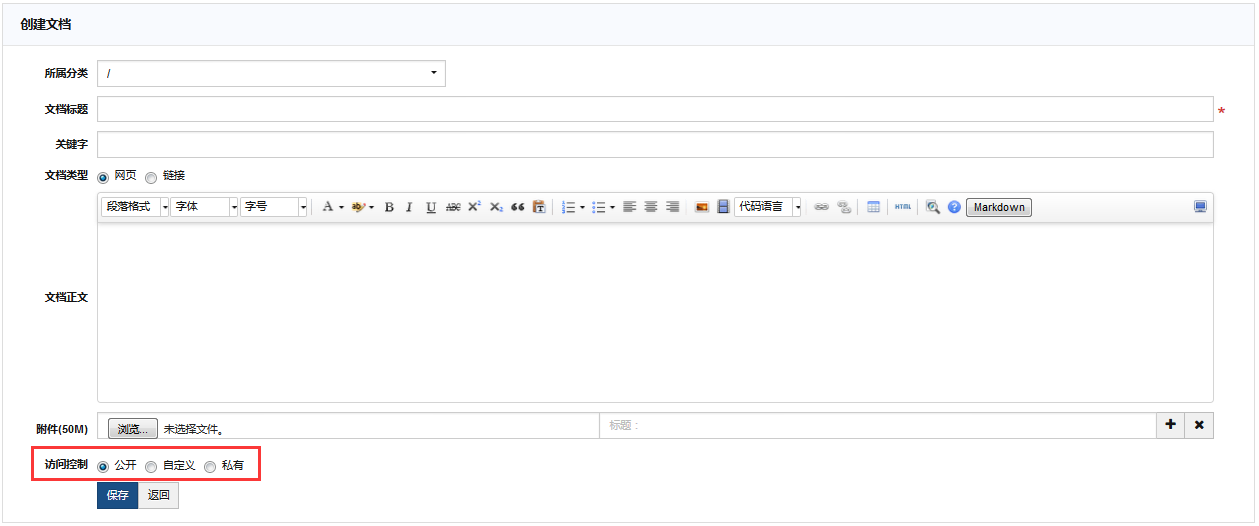Image resolution: width=1259 pixels, height=526 pixels.
Task: Insert an image into the document
Action: point(702,207)
